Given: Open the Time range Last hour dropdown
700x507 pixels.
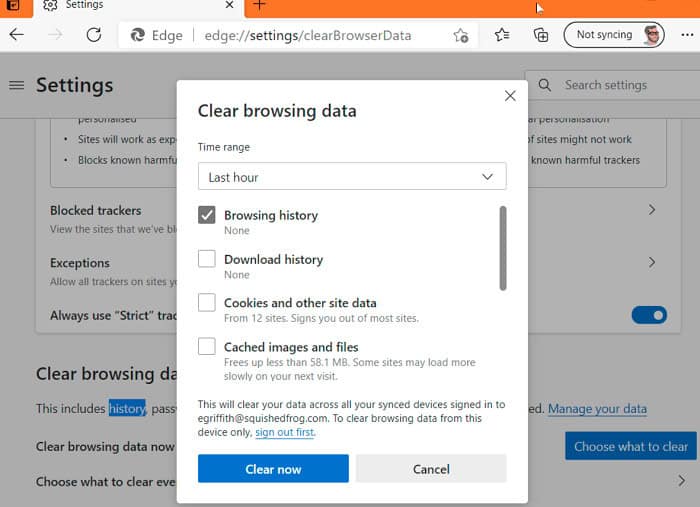Looking at the screenshot, I should pyautogui.click(x=352, y=177).
